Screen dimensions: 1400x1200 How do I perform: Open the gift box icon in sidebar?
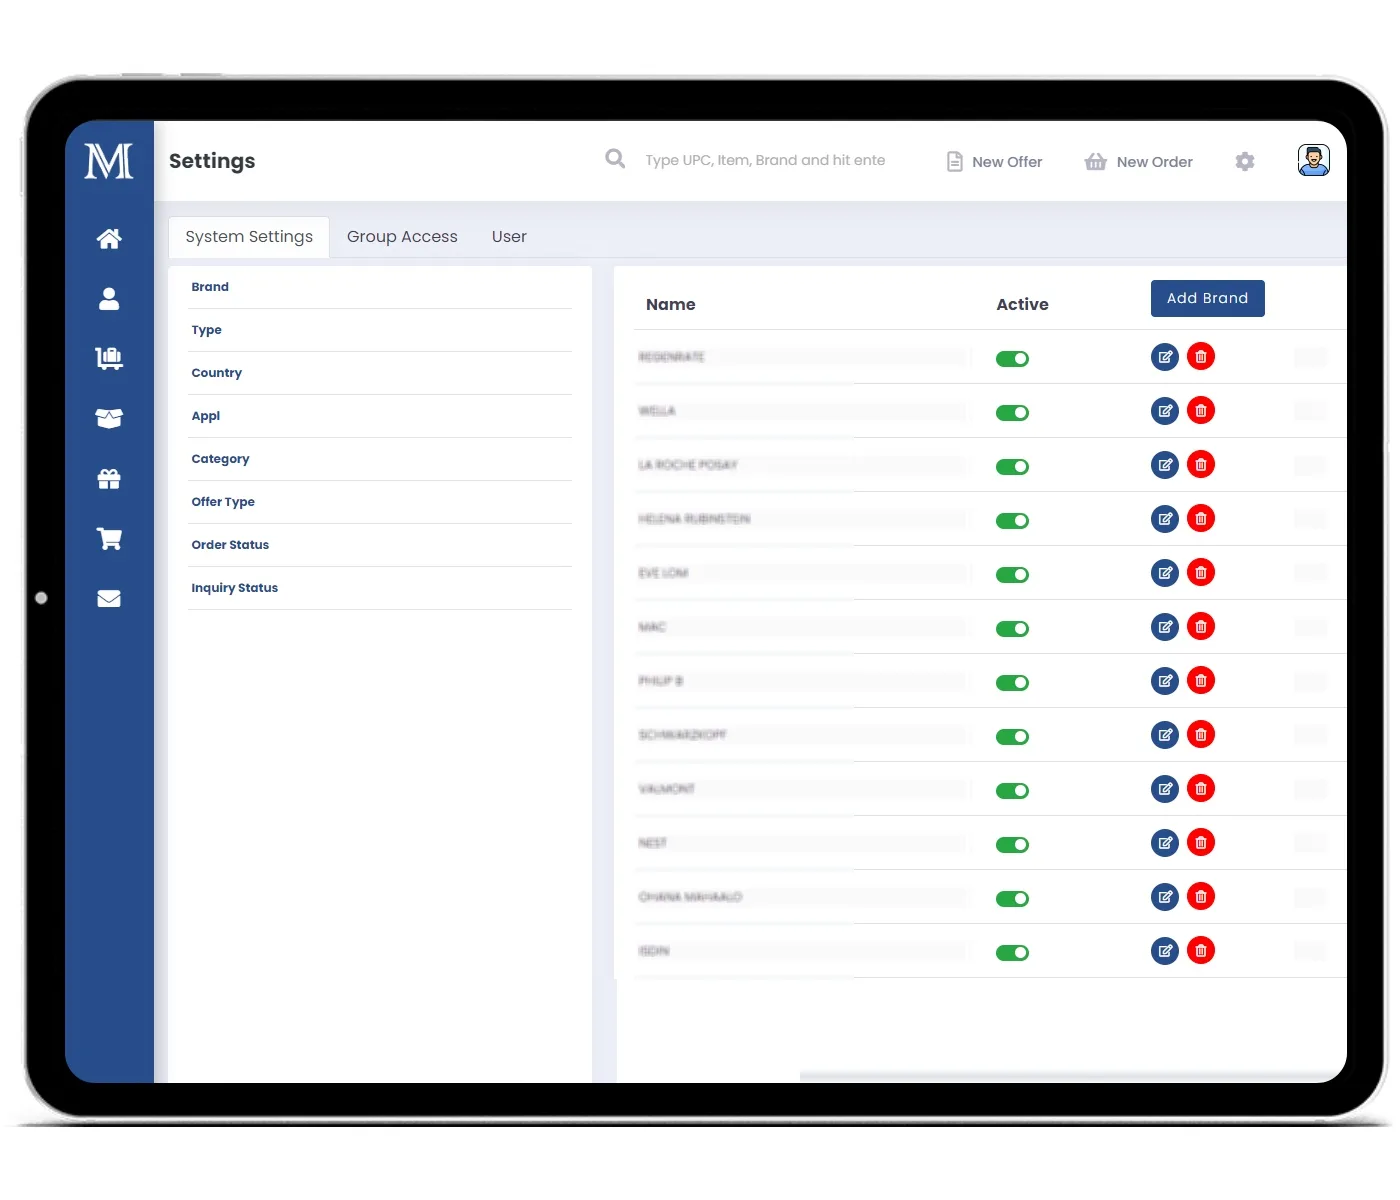click(x=109, y=479)
